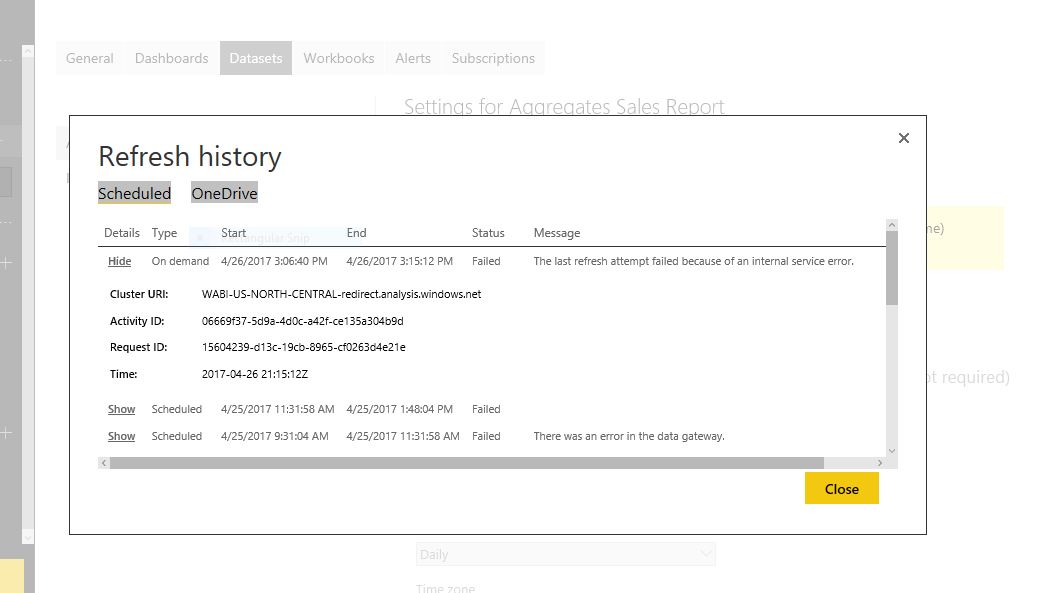This screenshot has height=593, width=1043.
Task: Click the vertical scrollbar down arrow in dialog
Action: point(892,451)
